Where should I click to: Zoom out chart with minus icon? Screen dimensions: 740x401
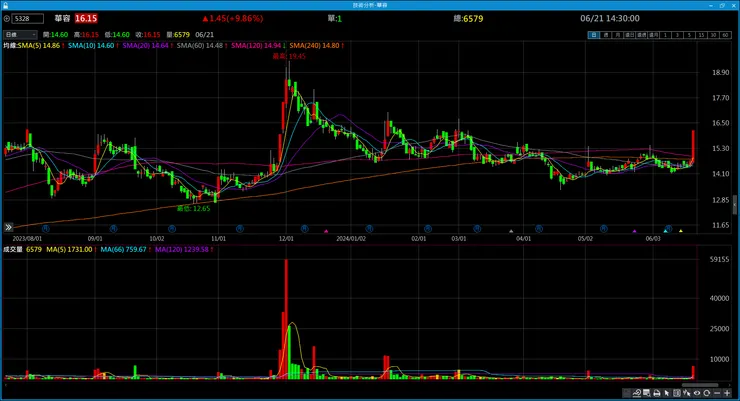717,393
